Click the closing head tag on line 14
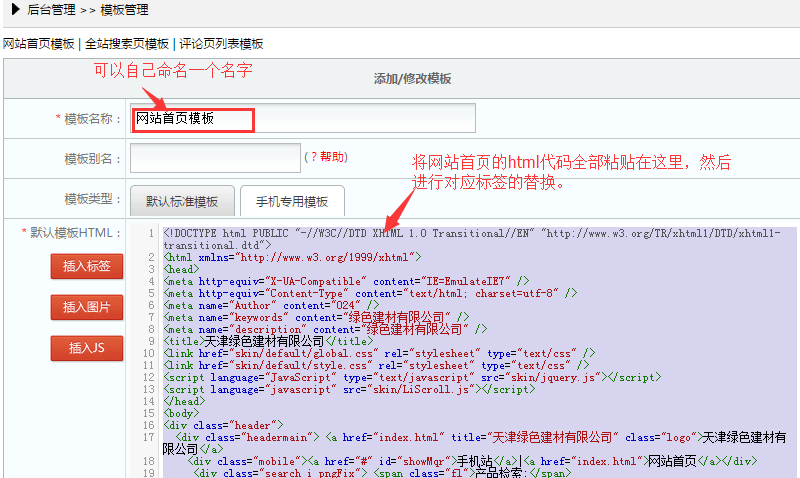 coord(181,401)
